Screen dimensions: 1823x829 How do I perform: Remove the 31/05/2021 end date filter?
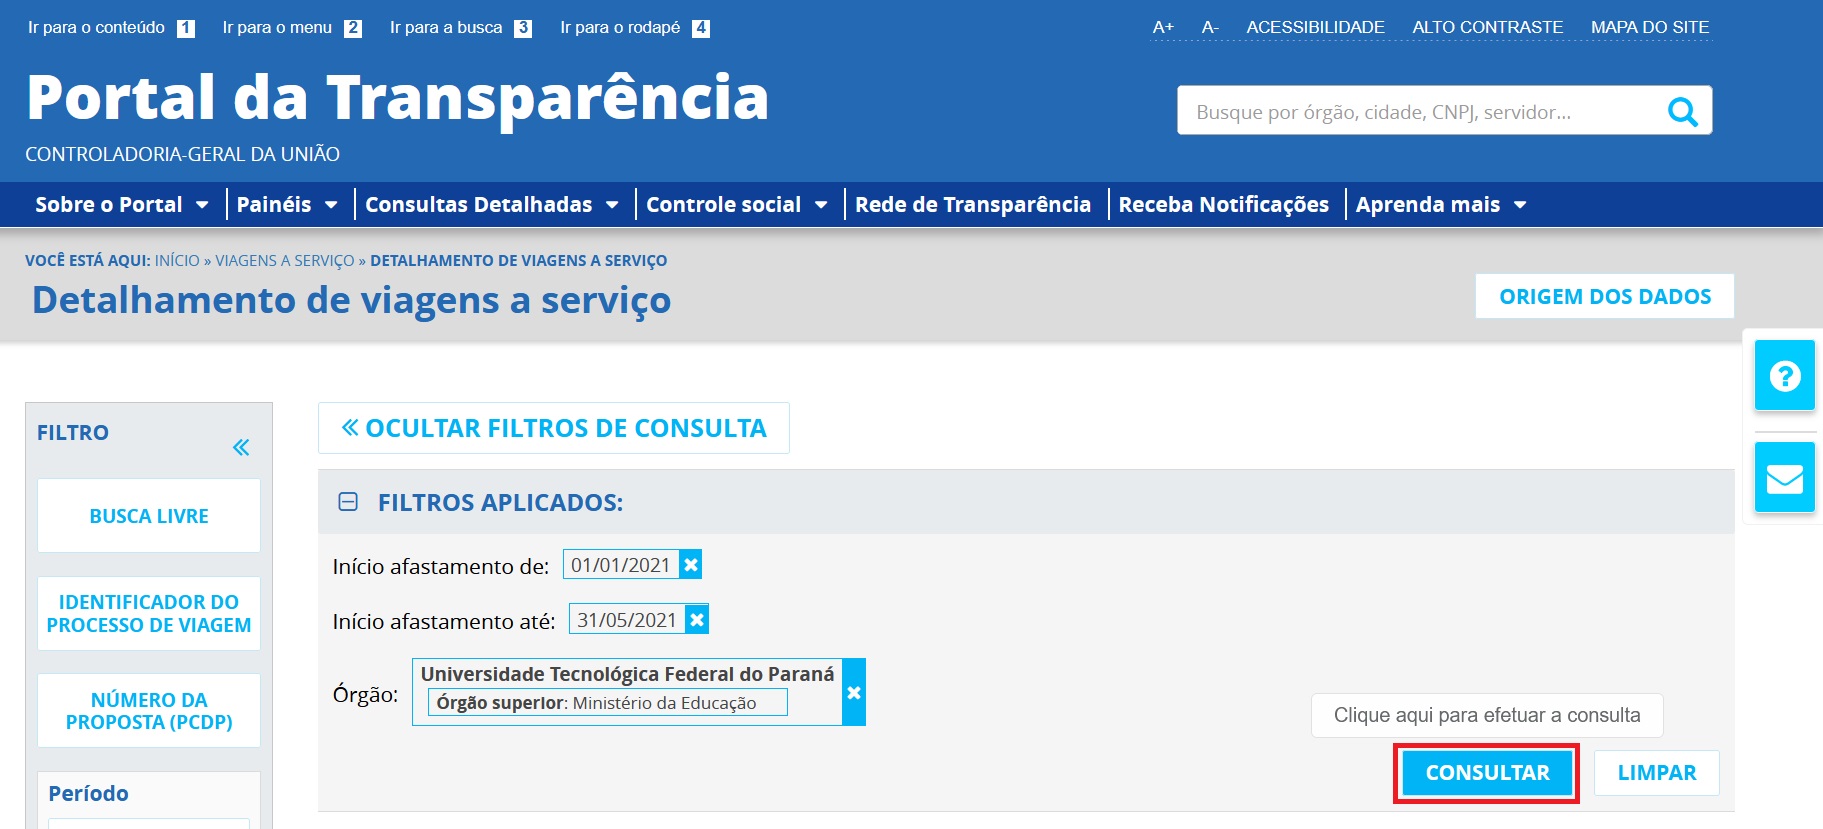pos(697,620)
